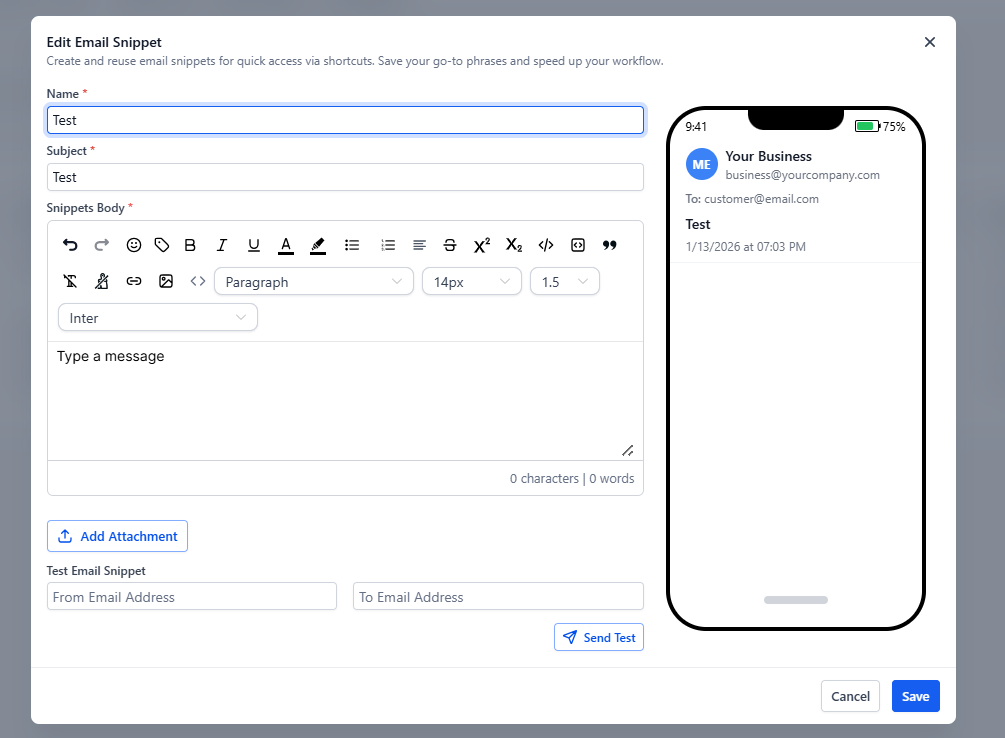
Task: Open the Paragraph style dropdown
Action: coord(314,282)
